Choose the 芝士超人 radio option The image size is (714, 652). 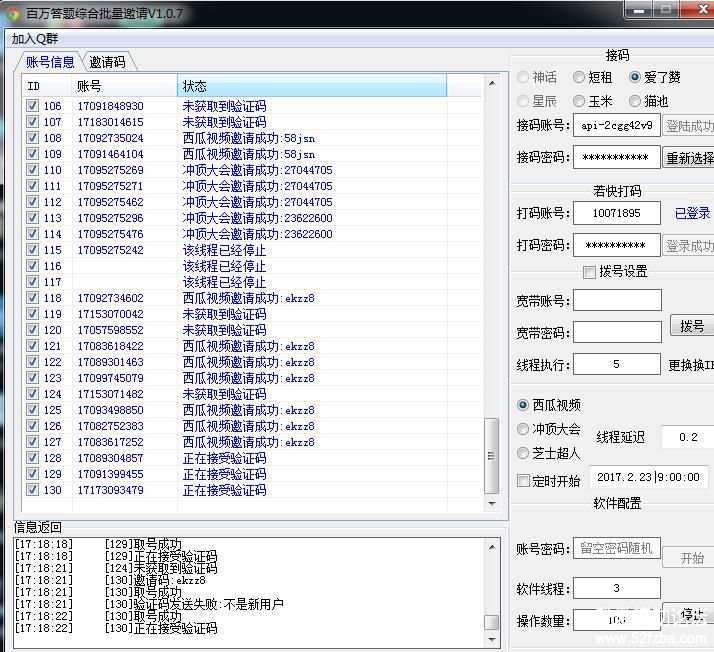[x=523, y=453]
